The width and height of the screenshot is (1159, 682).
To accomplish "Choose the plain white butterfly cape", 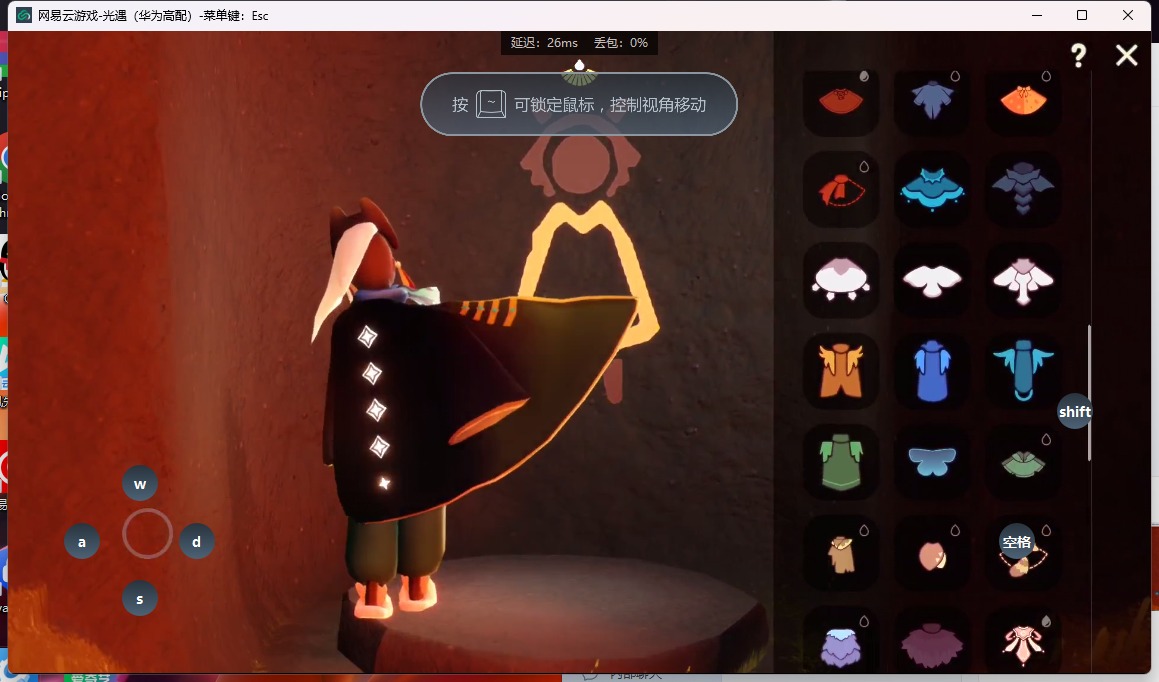I will (x=932, y=281).
